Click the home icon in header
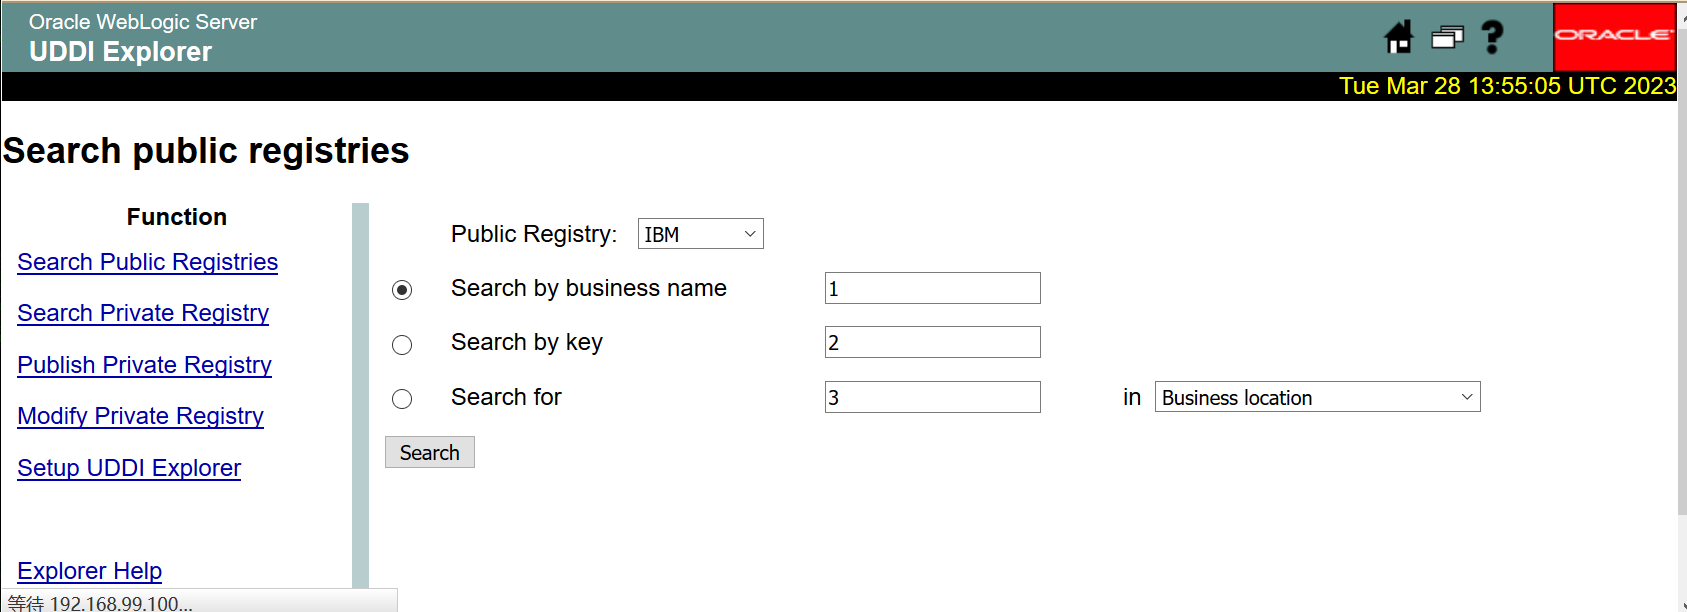 click(1398, 37)
